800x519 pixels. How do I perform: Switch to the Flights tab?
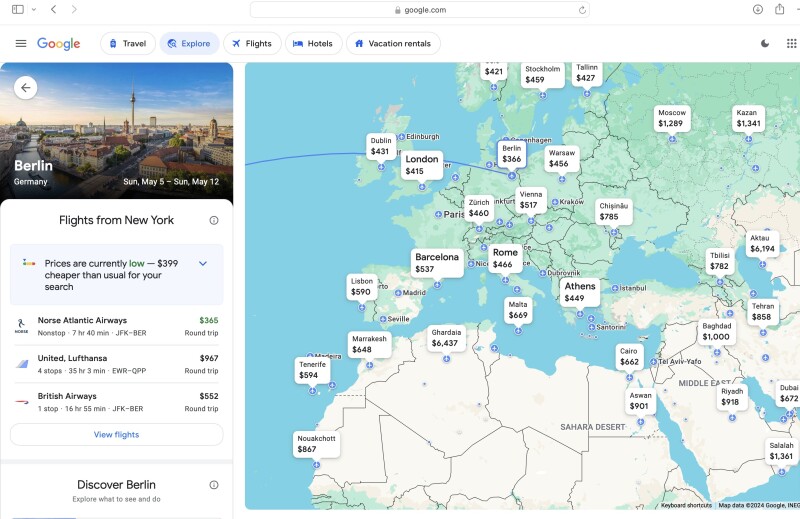tap(251, 43)
